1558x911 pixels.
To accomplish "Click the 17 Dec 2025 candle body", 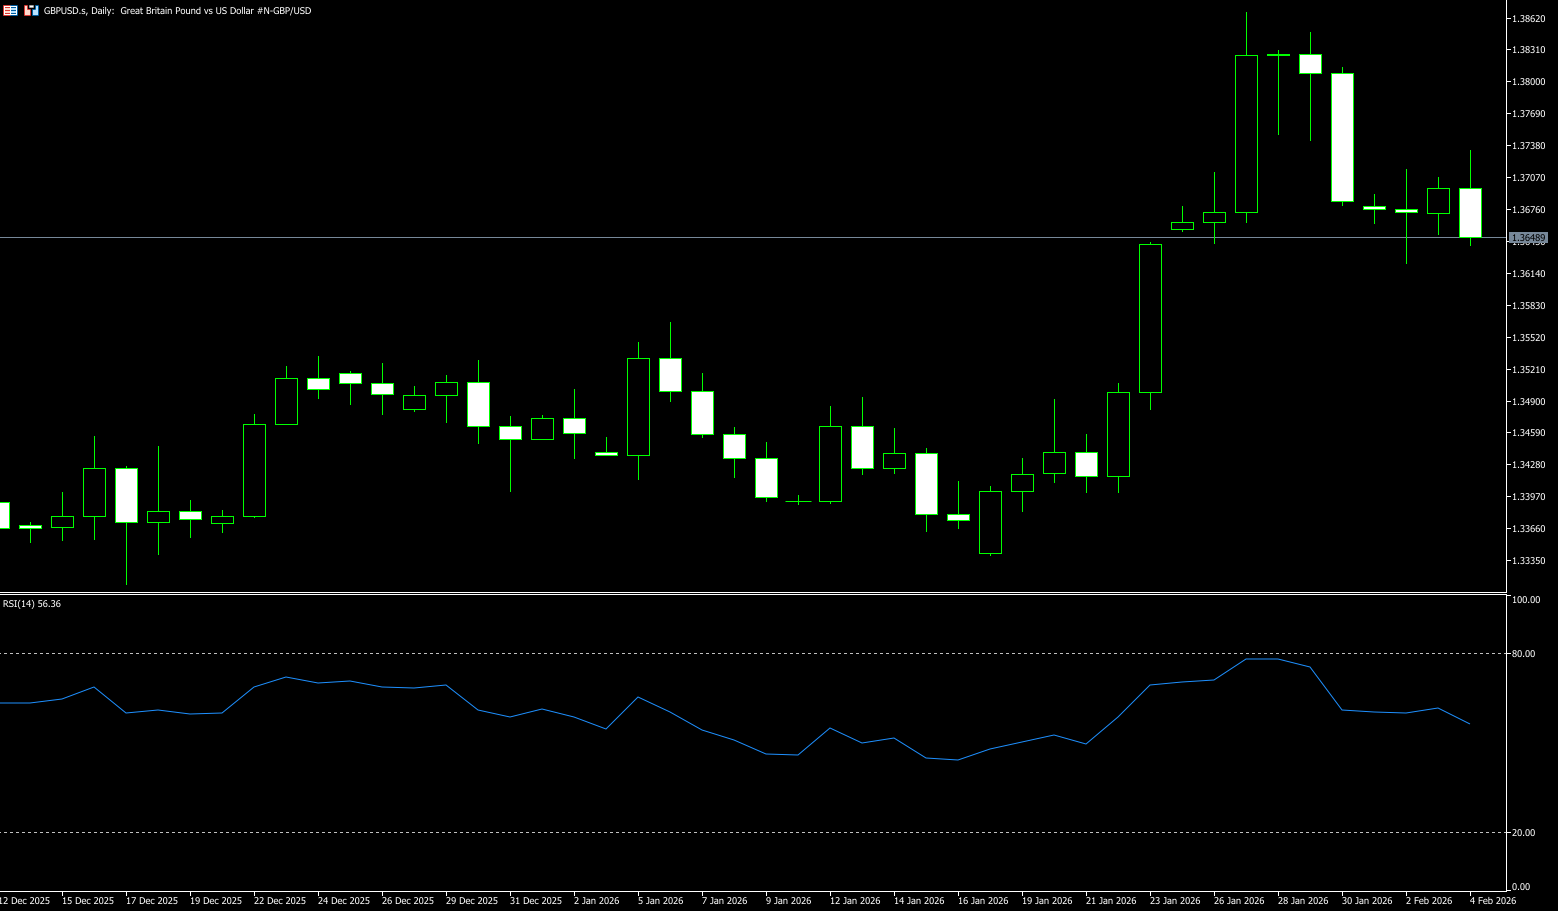I will pyautogui.click(x=126, y=495).
